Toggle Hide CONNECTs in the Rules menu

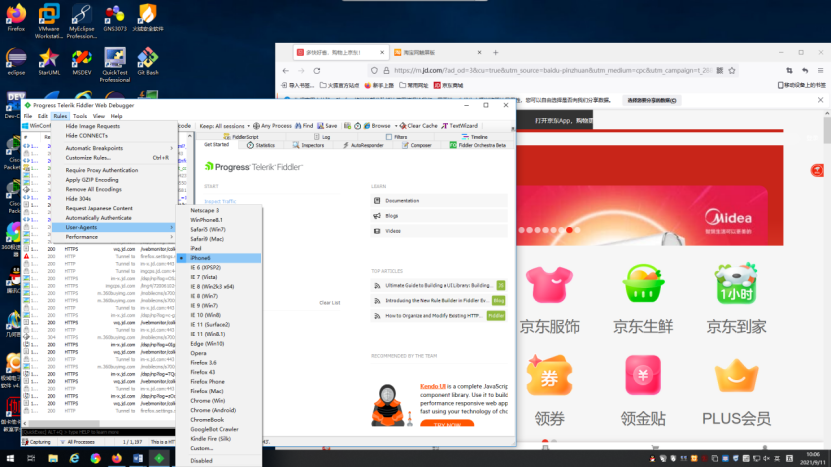click(114, 136)
